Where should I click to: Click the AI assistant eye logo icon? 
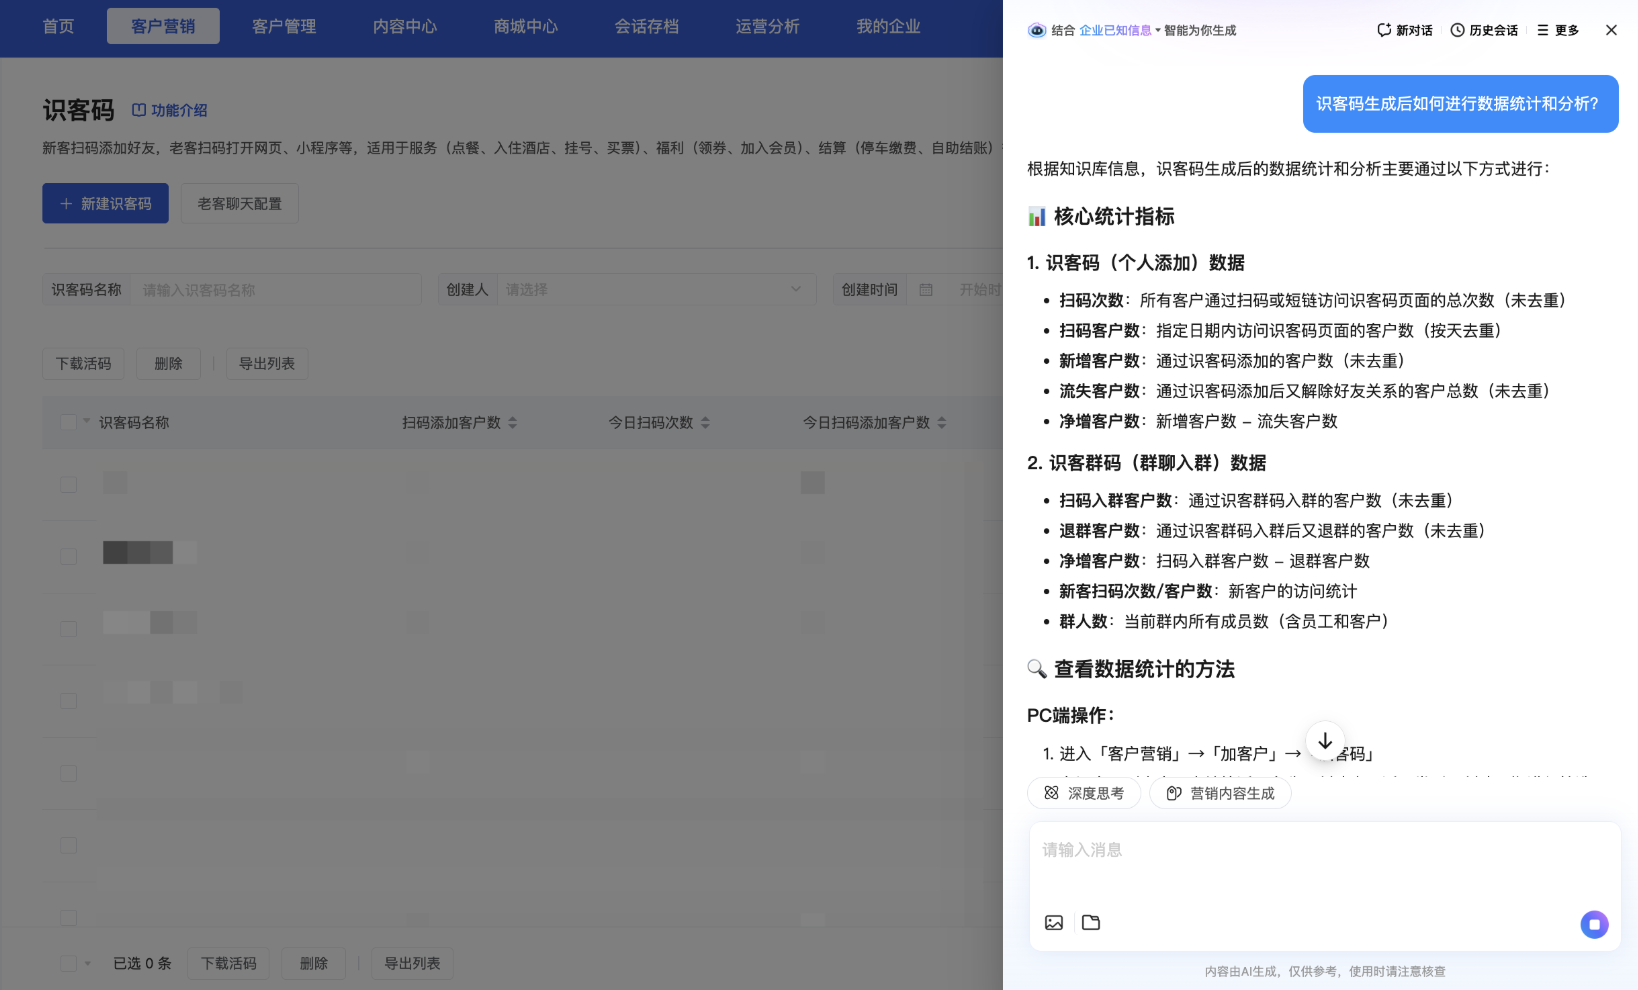pos(1037,30)
